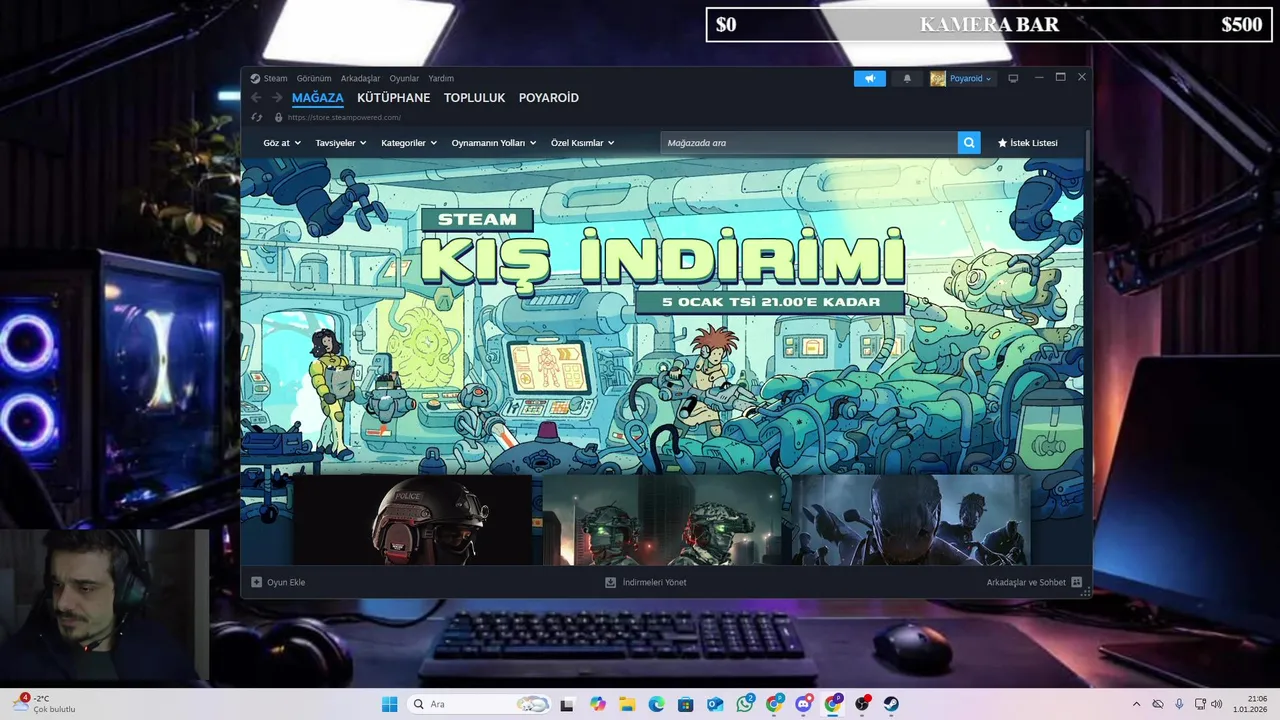Open OBS Studio from the taskbar

pyautogui.click(x=862, y=704)
